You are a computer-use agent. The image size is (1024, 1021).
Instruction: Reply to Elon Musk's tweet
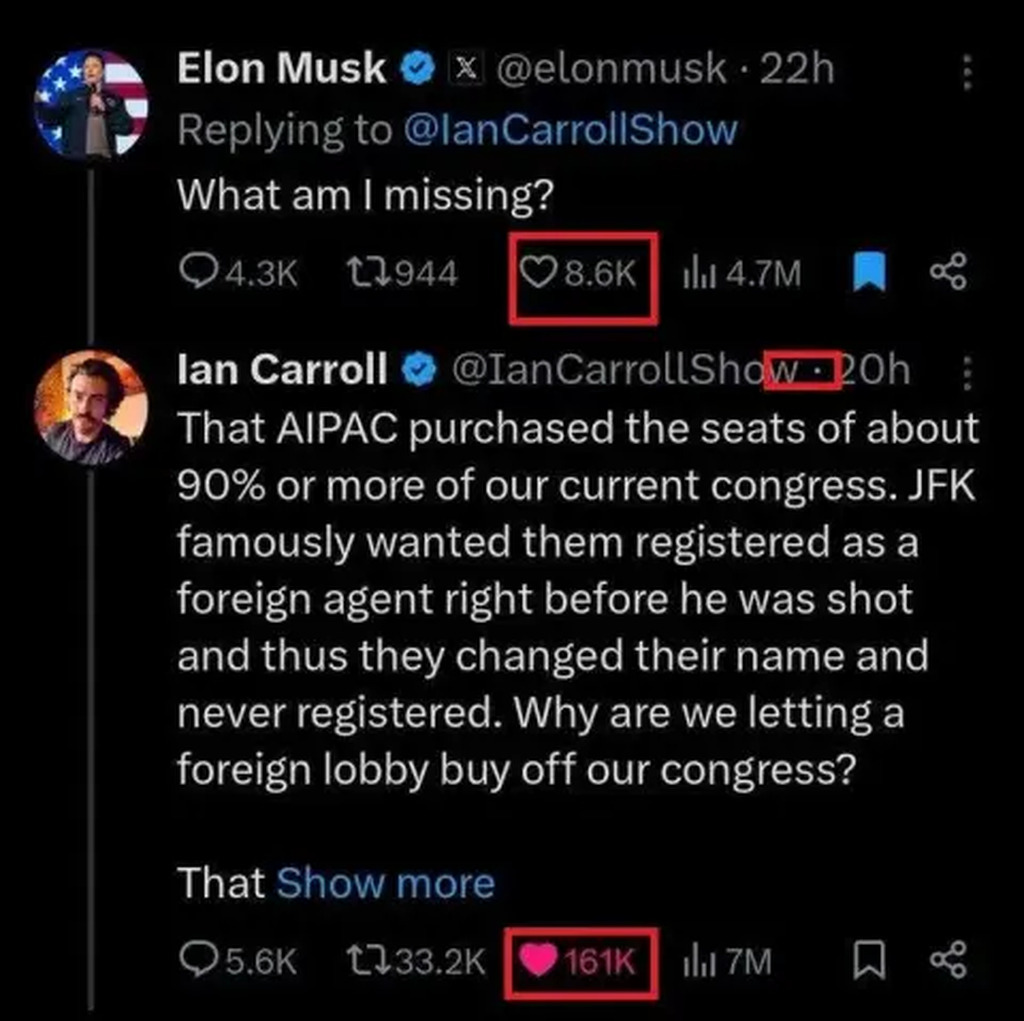point(199,272)
